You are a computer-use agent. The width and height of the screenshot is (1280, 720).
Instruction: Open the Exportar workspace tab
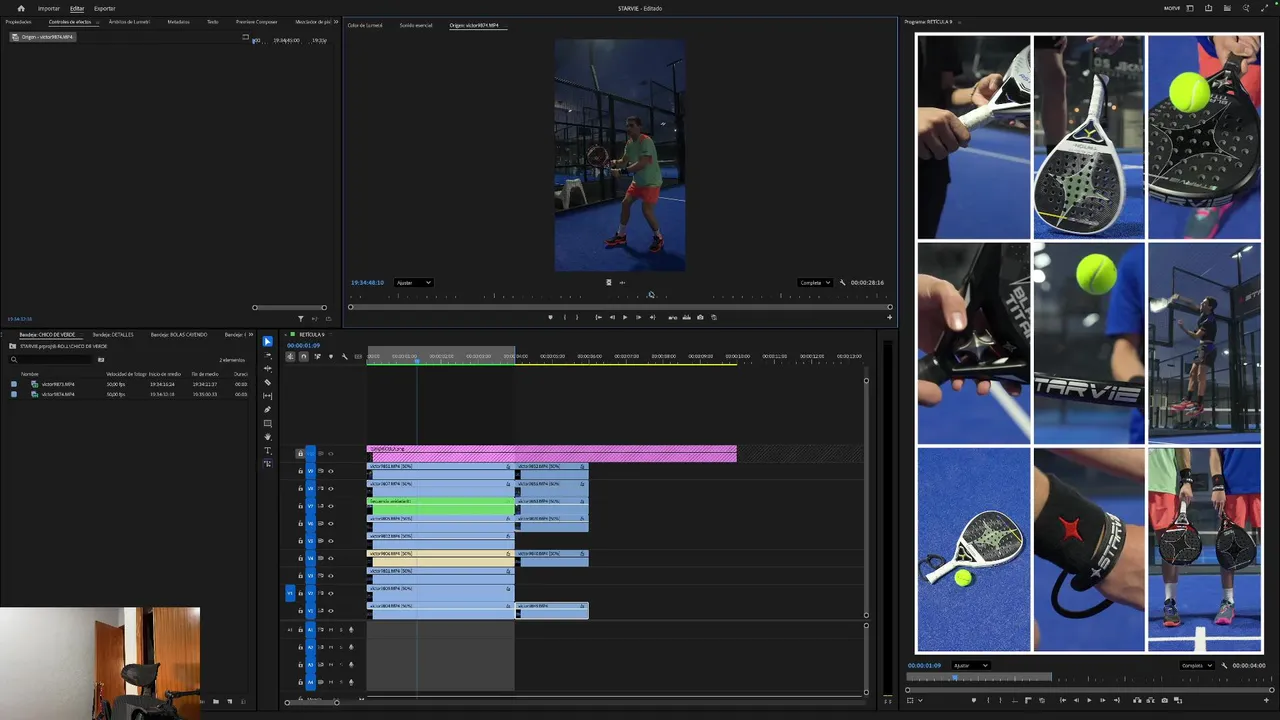105,8
